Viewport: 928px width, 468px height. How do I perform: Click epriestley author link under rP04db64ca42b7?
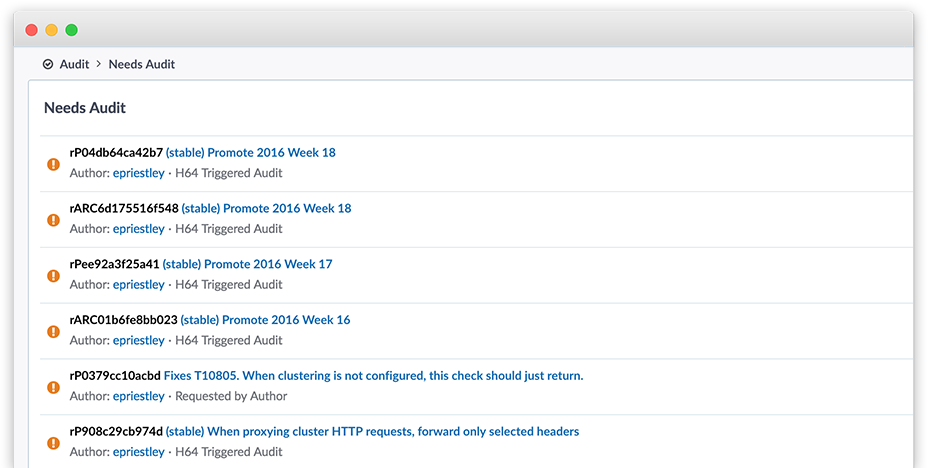coord(138,173)
